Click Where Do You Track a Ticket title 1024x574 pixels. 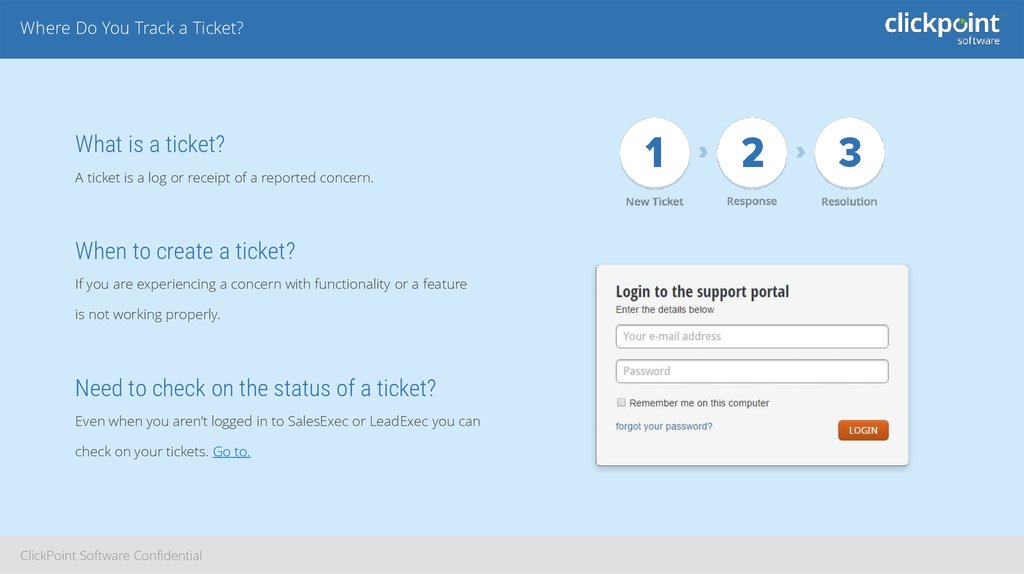pos(132,28)
